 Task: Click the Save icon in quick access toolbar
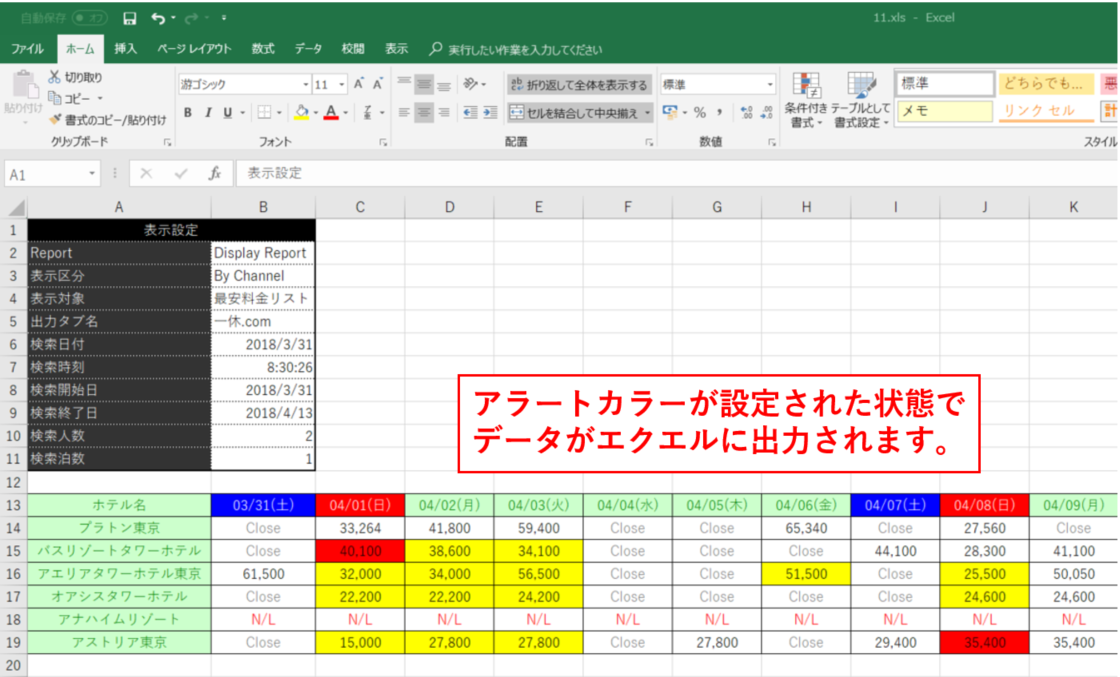[129, 18]
